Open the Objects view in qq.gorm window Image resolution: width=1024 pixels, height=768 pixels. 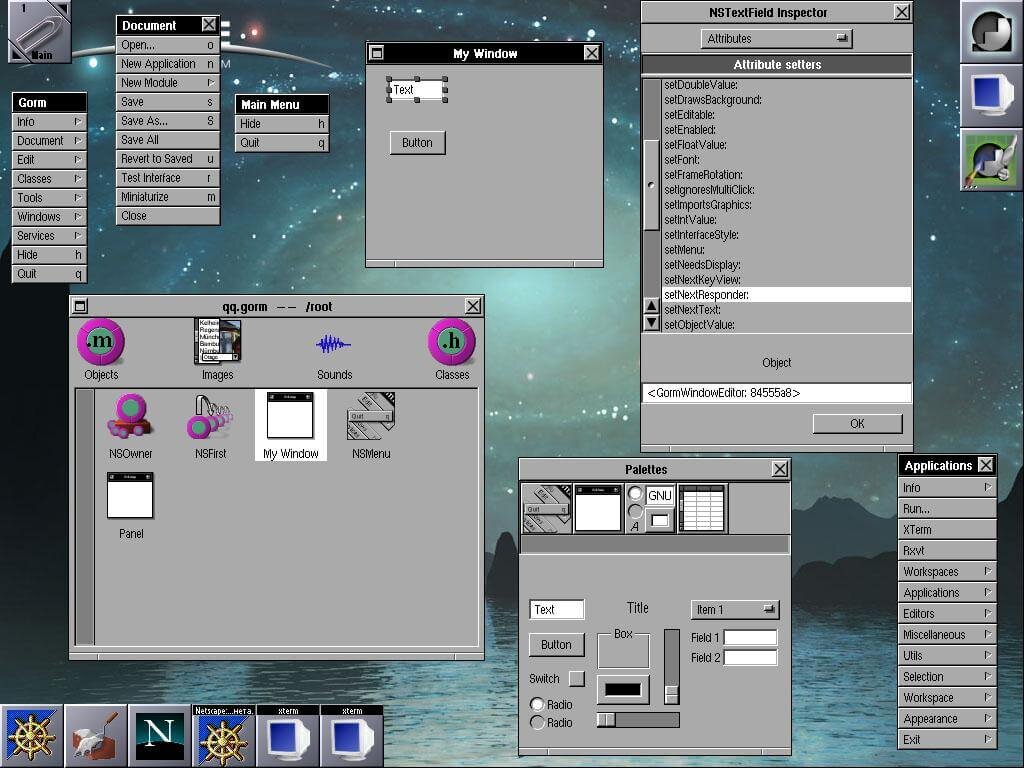(x=100, y=345)
